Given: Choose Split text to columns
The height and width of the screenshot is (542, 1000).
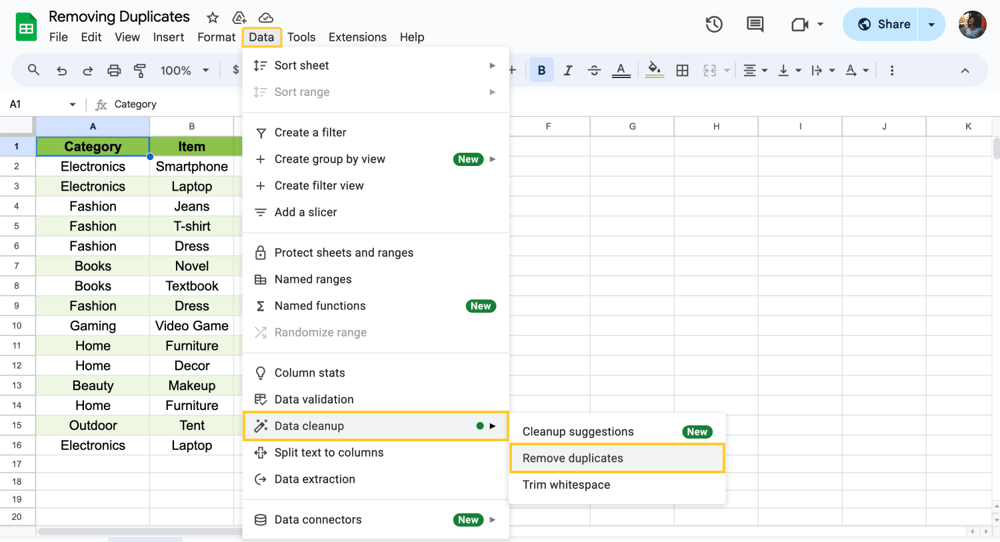Looking at the screenshot, I should 329,452.
